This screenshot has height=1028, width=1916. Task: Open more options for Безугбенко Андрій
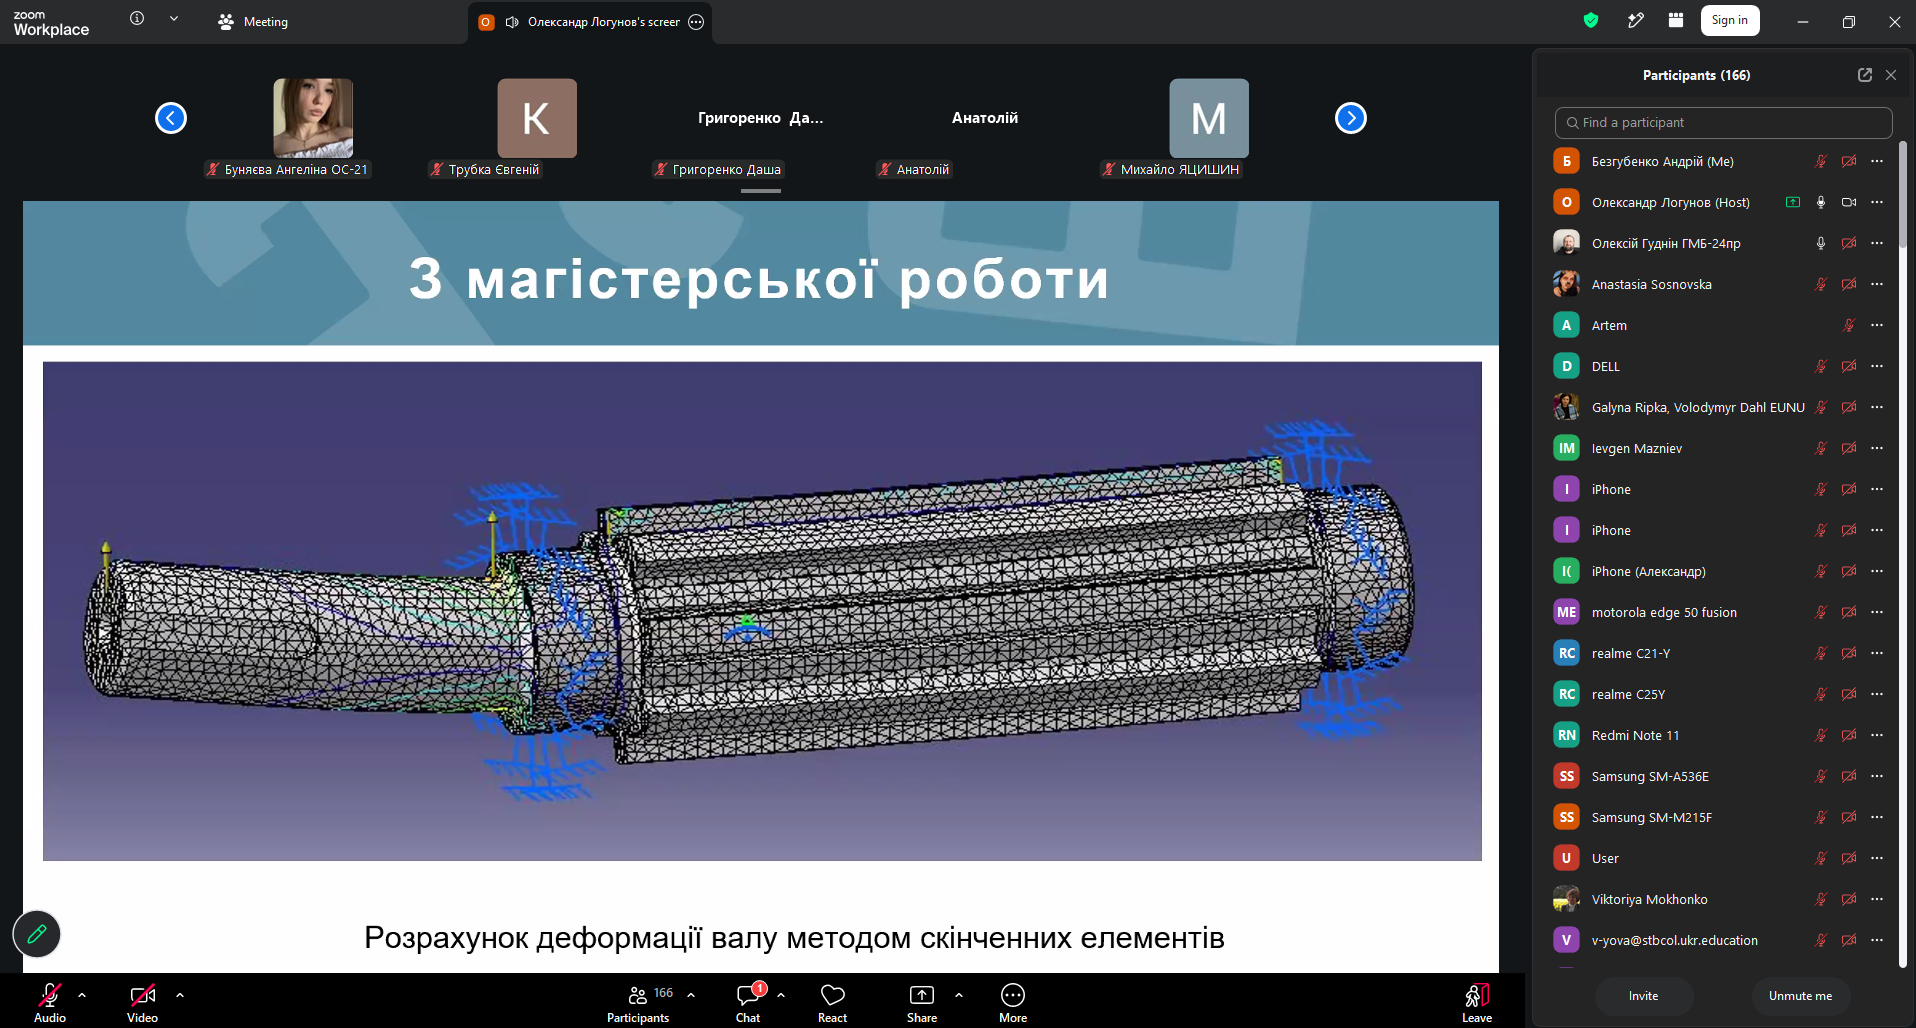tap(1877, 161)
